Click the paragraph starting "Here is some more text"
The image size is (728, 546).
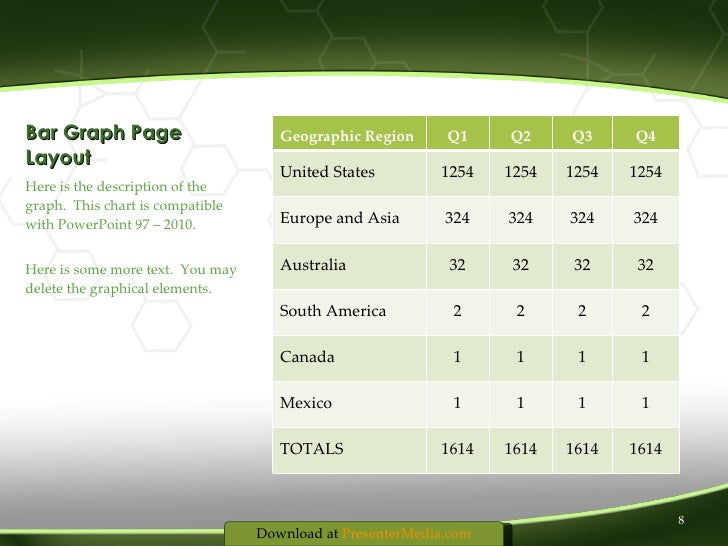(x=131, y=279)
